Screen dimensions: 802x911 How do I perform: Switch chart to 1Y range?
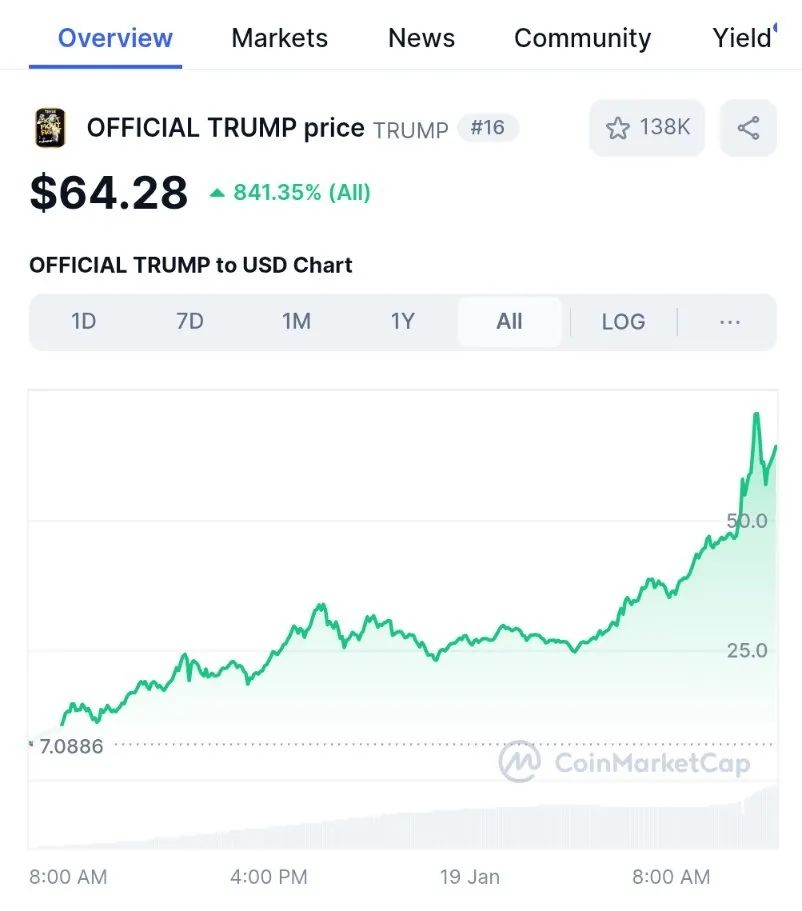click(402, 322)
